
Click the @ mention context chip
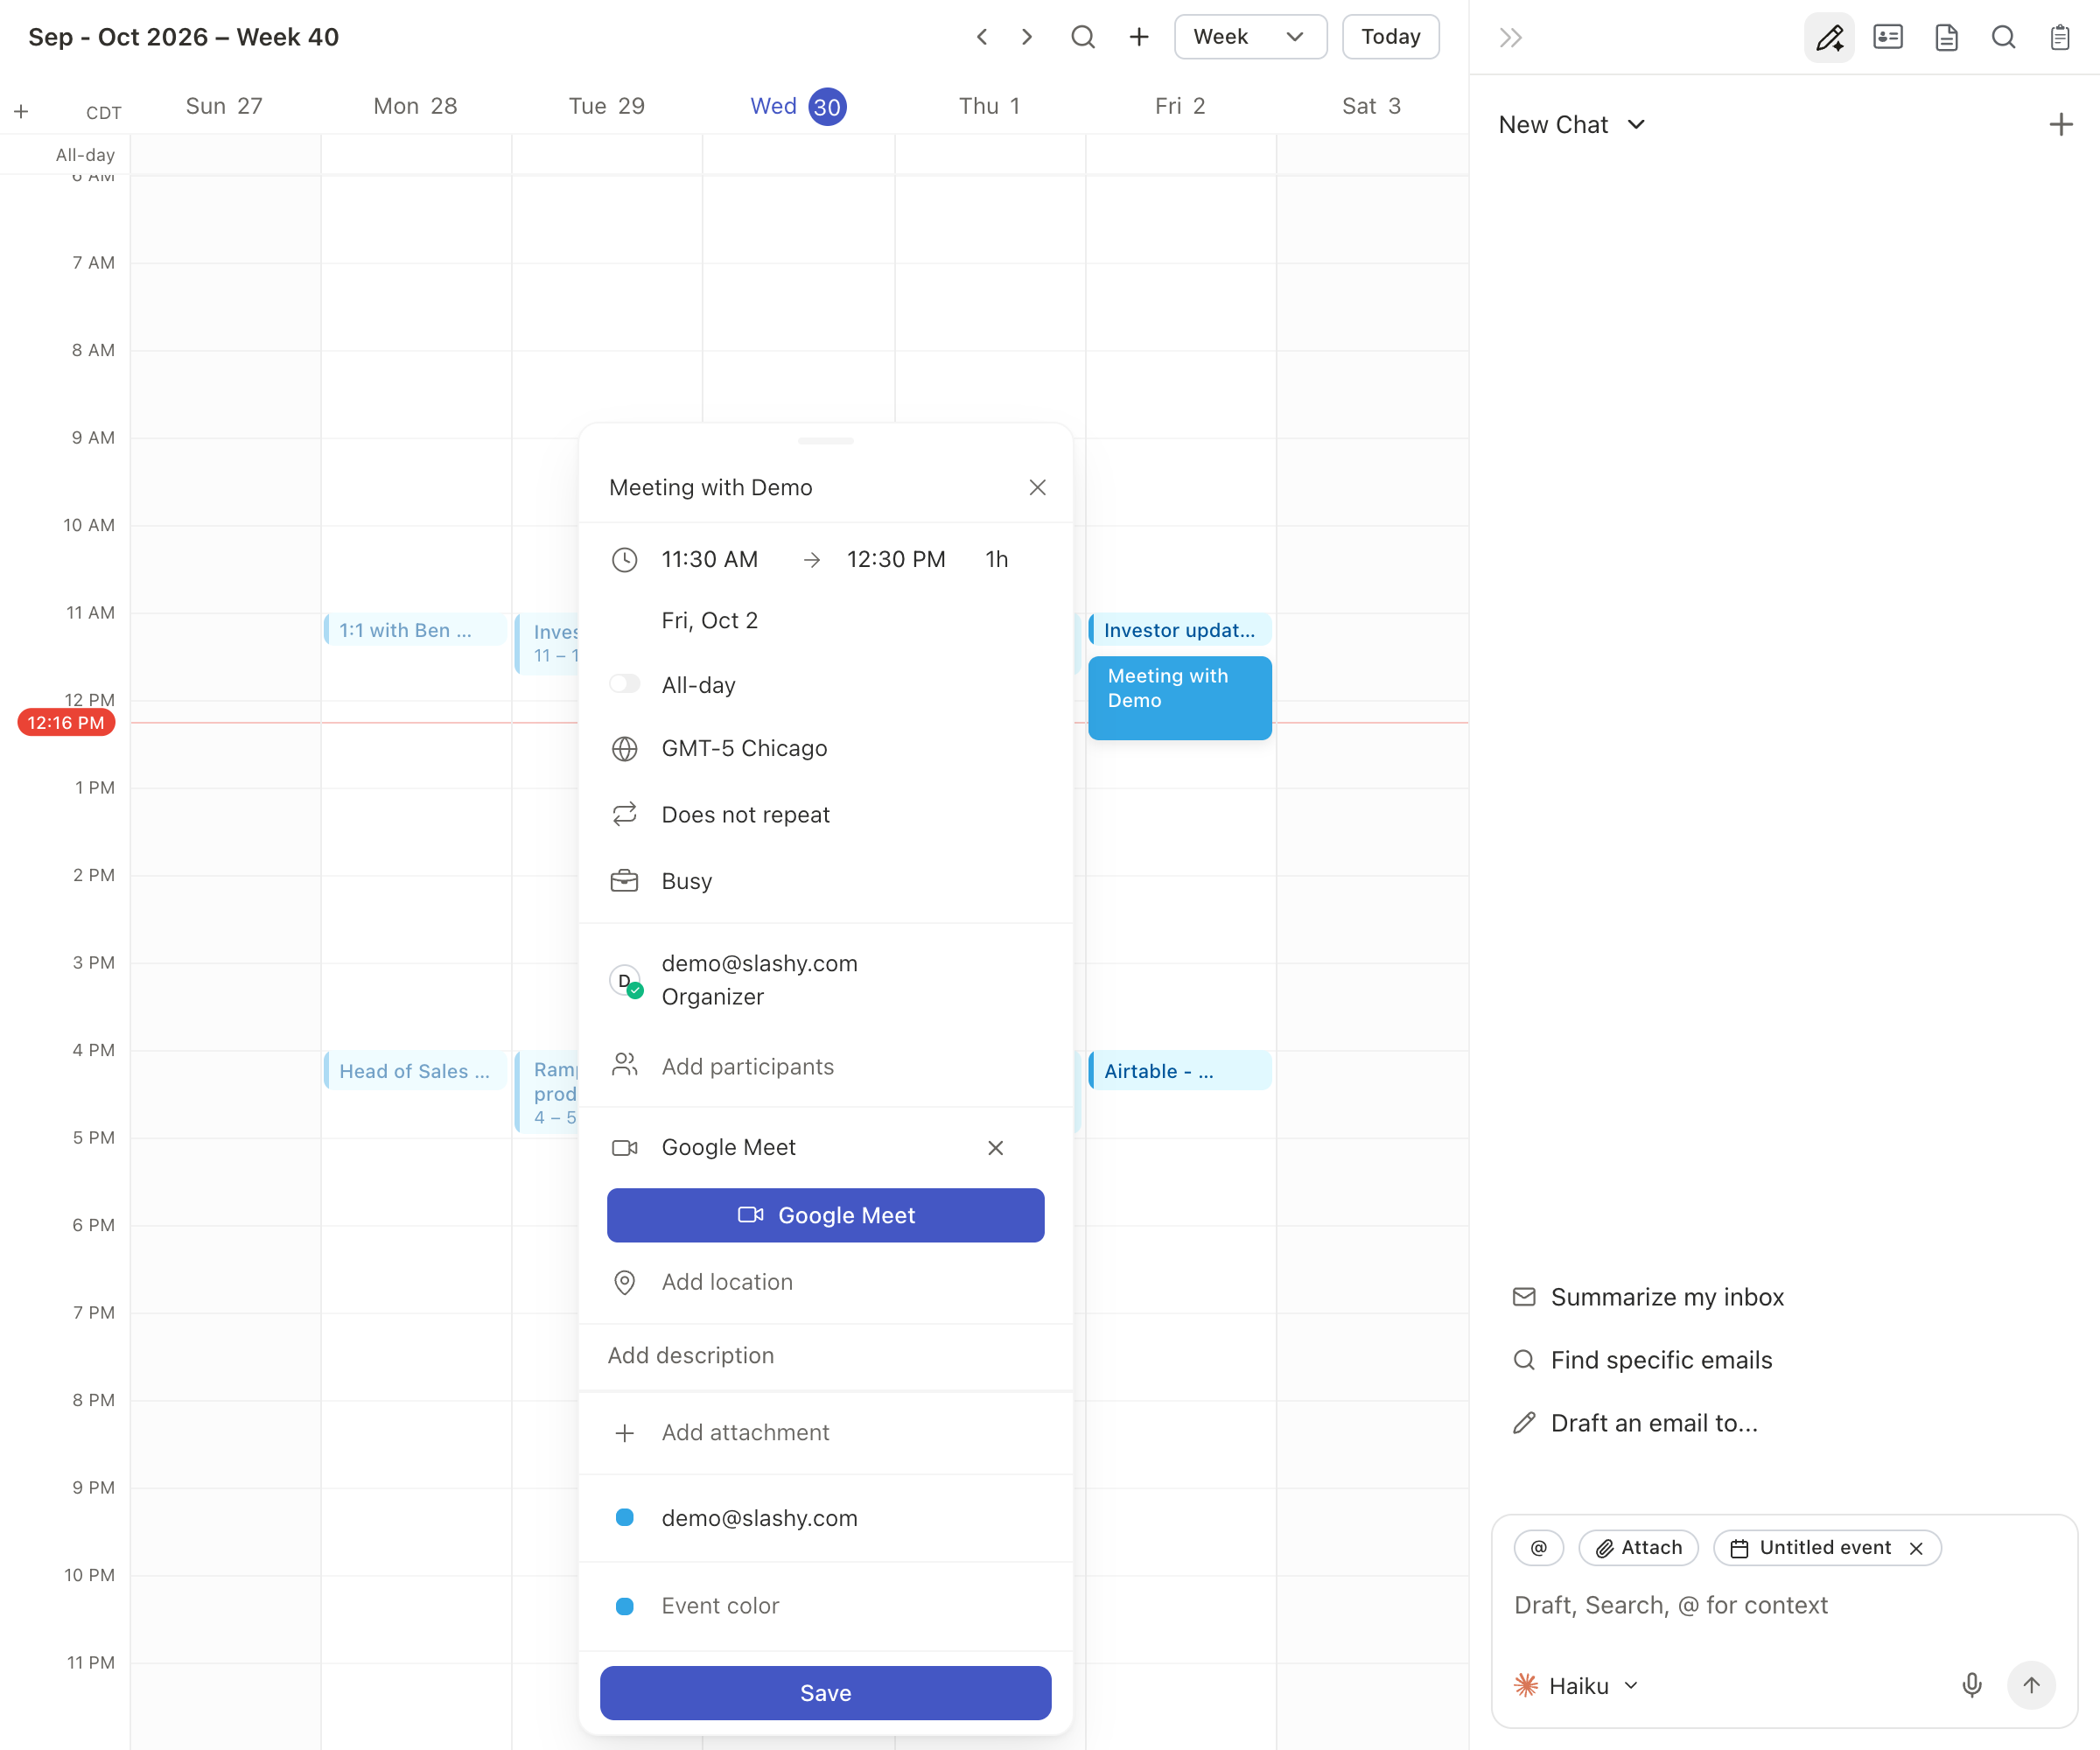coord(1539,1547)
